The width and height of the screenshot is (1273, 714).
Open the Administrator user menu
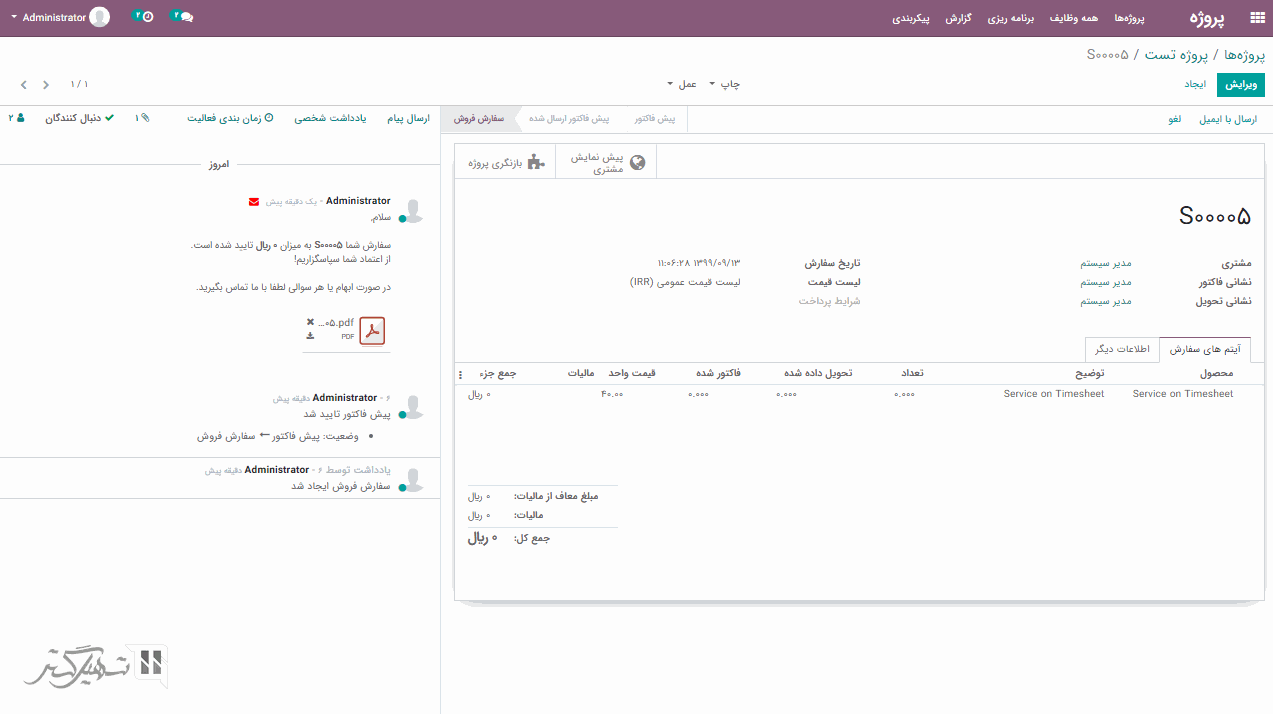60,18
